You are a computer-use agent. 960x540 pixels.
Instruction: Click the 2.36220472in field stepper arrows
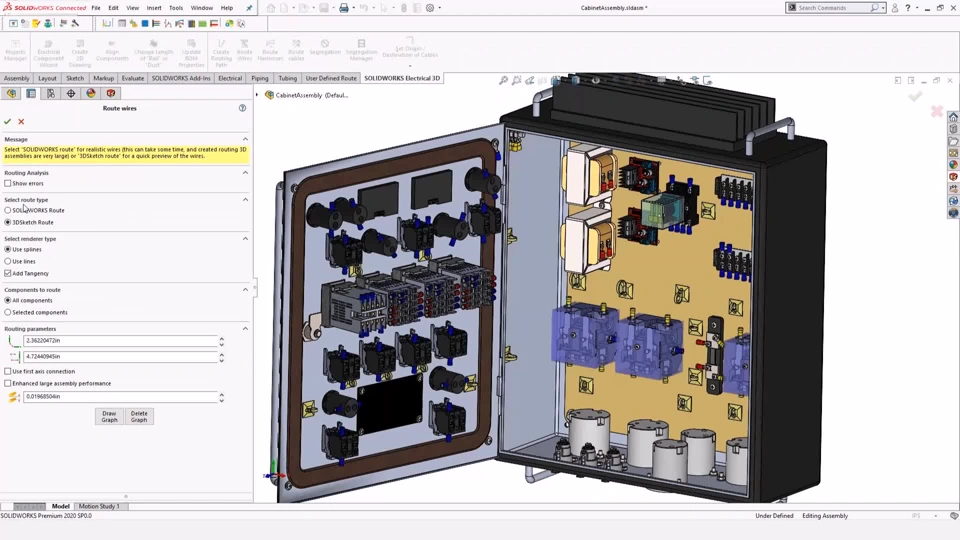(222, 340)
